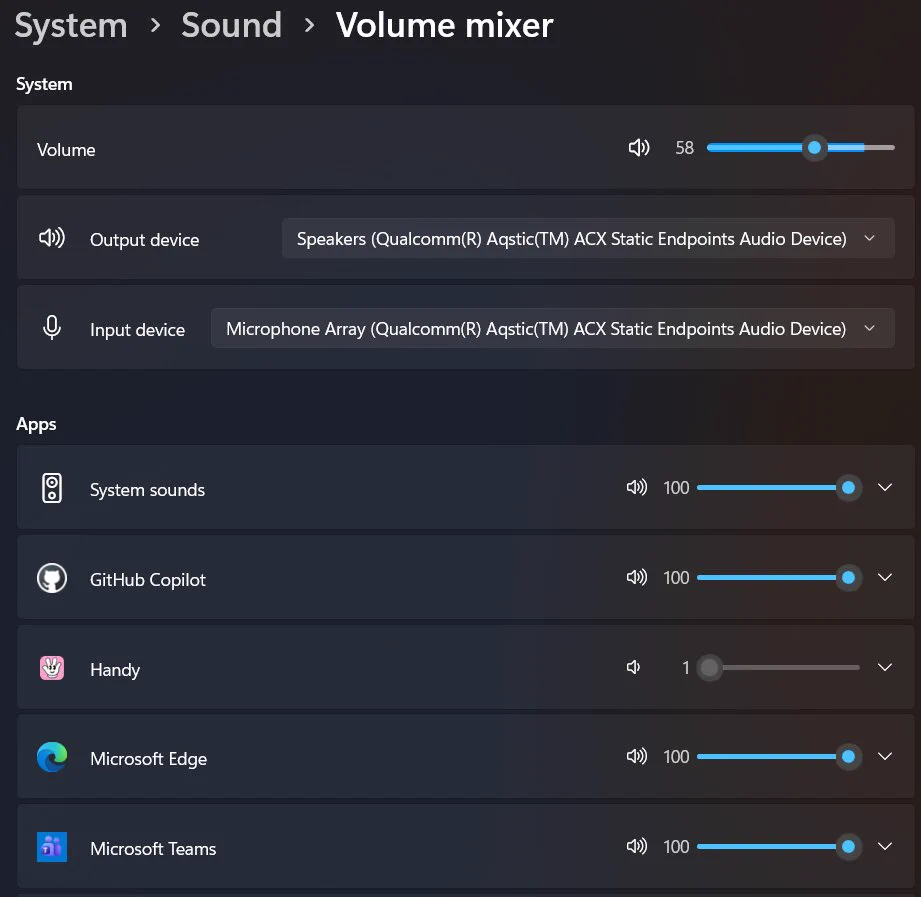
Task: Click the Apps section heading
Action: pyautogui.click(x=36, y=424)
